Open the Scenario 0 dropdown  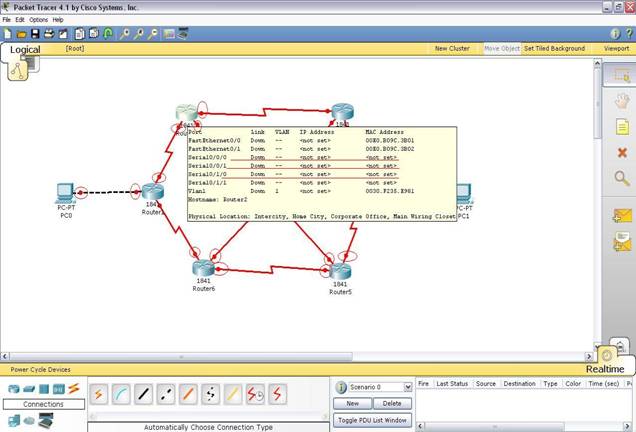click(407, 387)
